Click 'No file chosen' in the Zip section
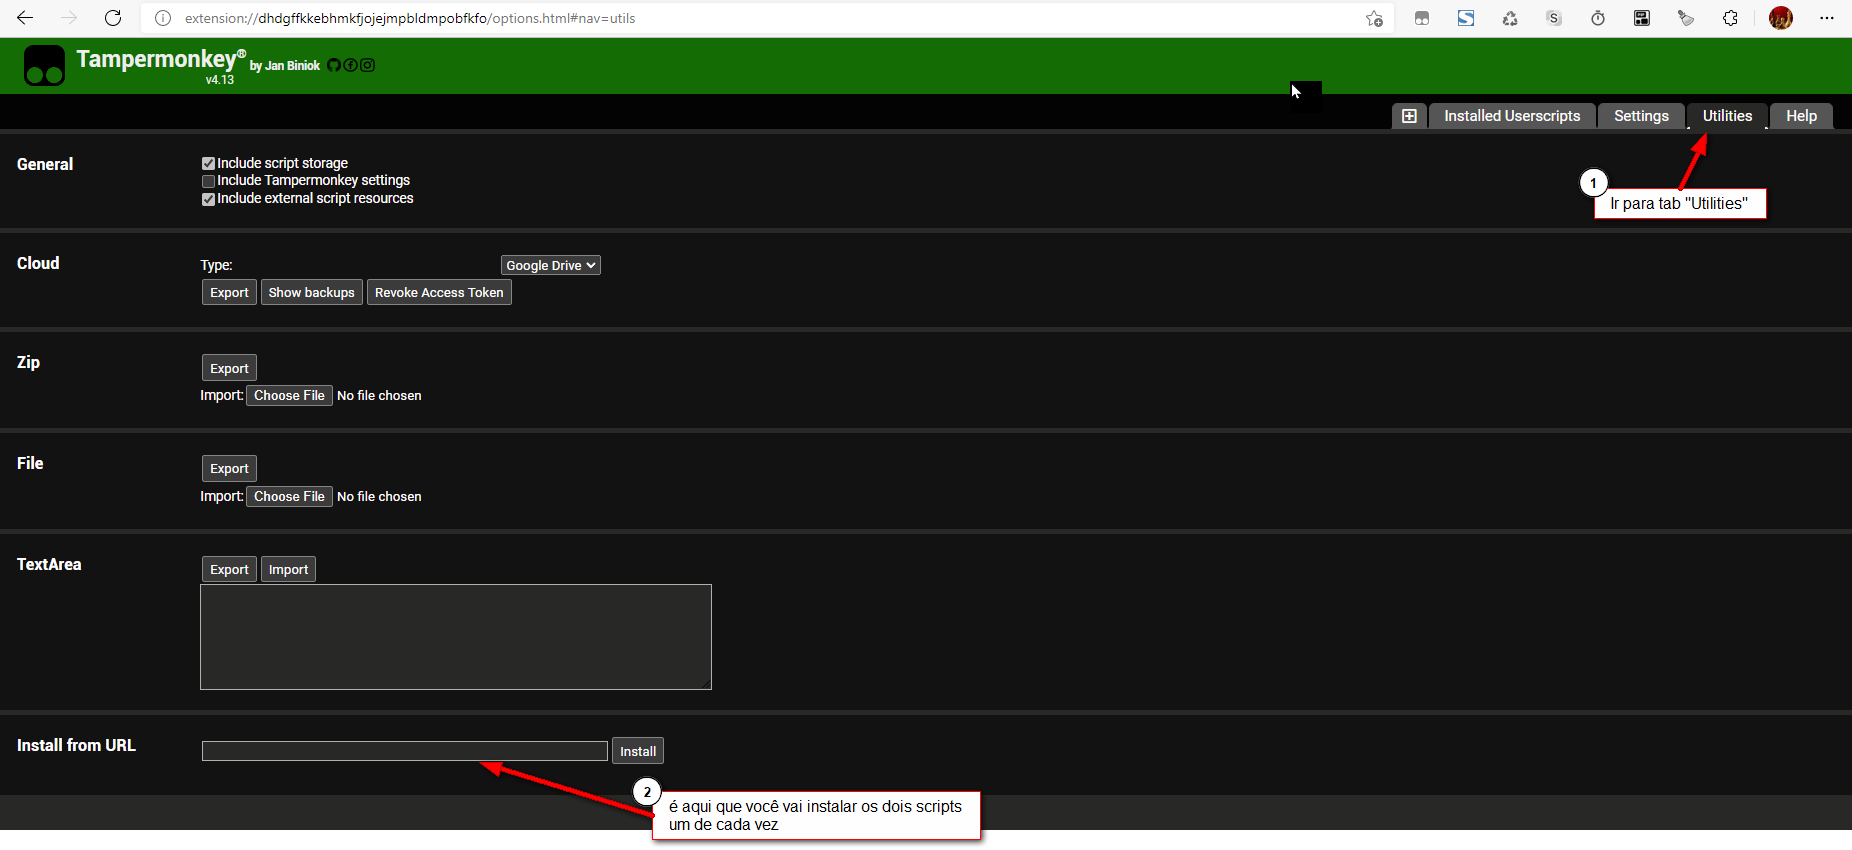 pos(379,396)
